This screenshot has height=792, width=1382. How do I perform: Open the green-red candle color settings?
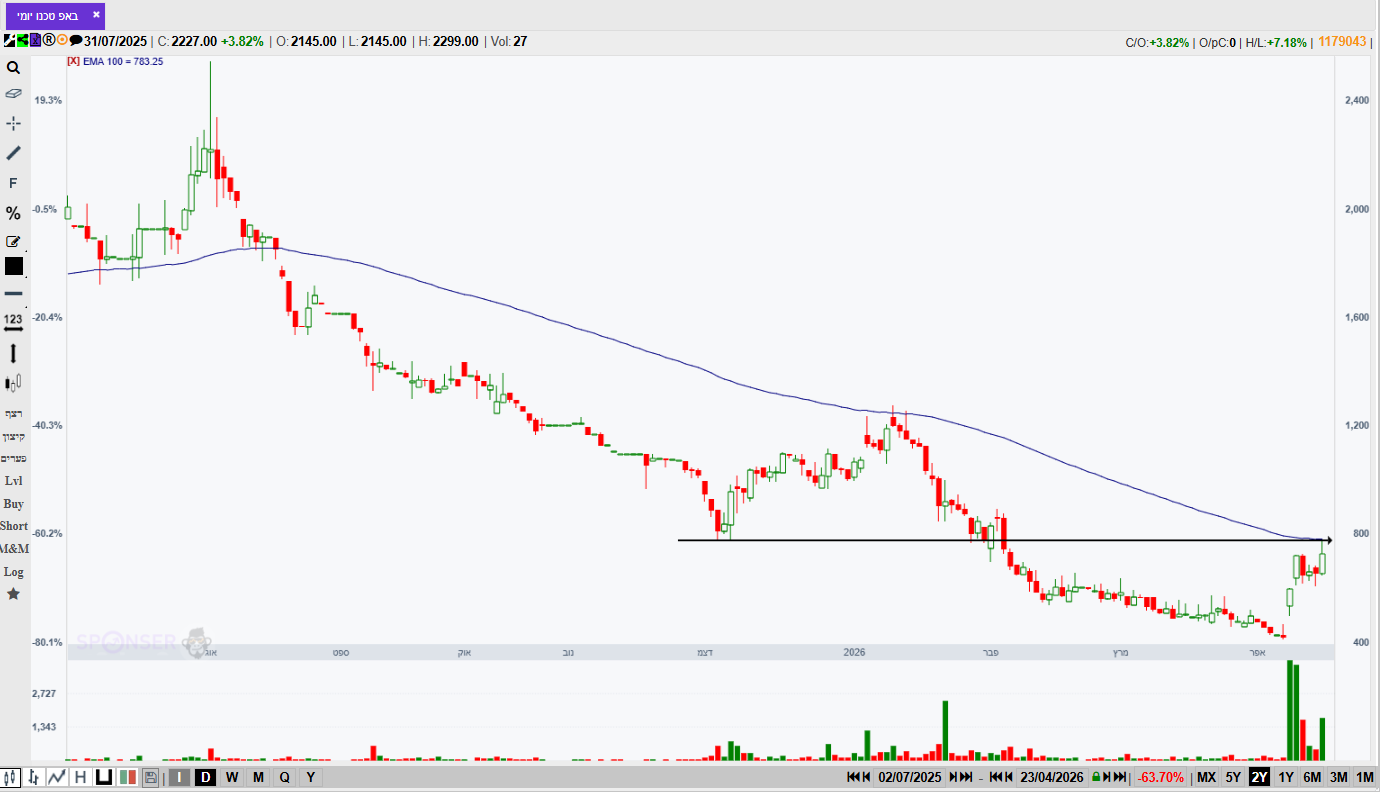127,777
